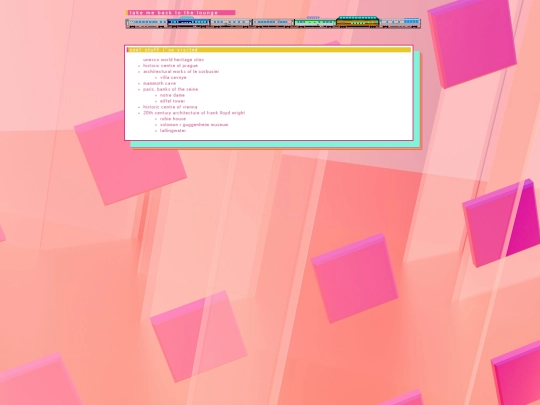Image resolution: width=540 pixels, height=405 pixels.
Task: Select 'historic centre of prague' list item
Action: click(x=170, y=65)
